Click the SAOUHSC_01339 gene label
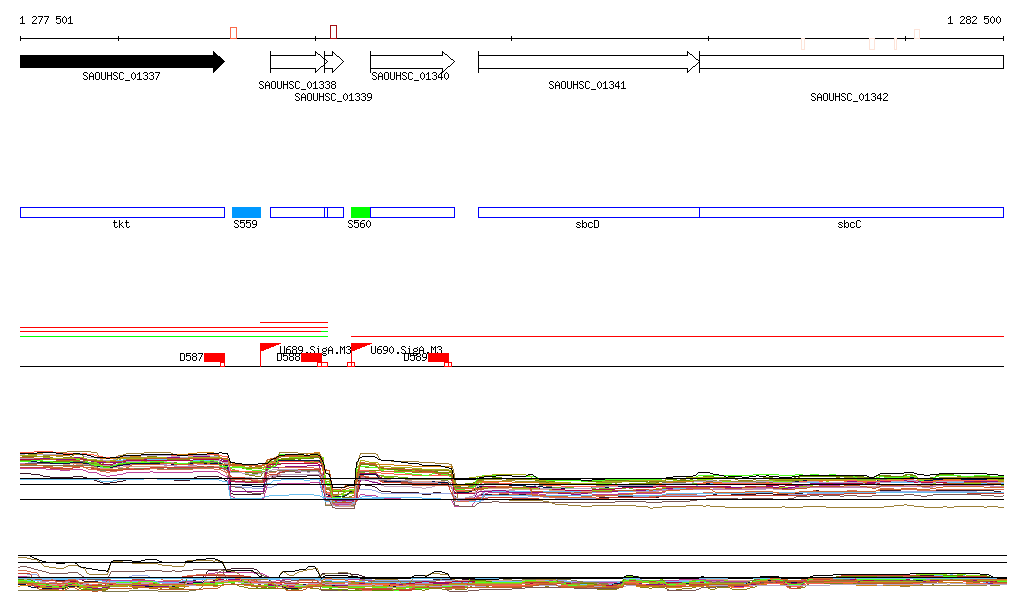This screenshot has width=1024, height=611. coord(333,98)
